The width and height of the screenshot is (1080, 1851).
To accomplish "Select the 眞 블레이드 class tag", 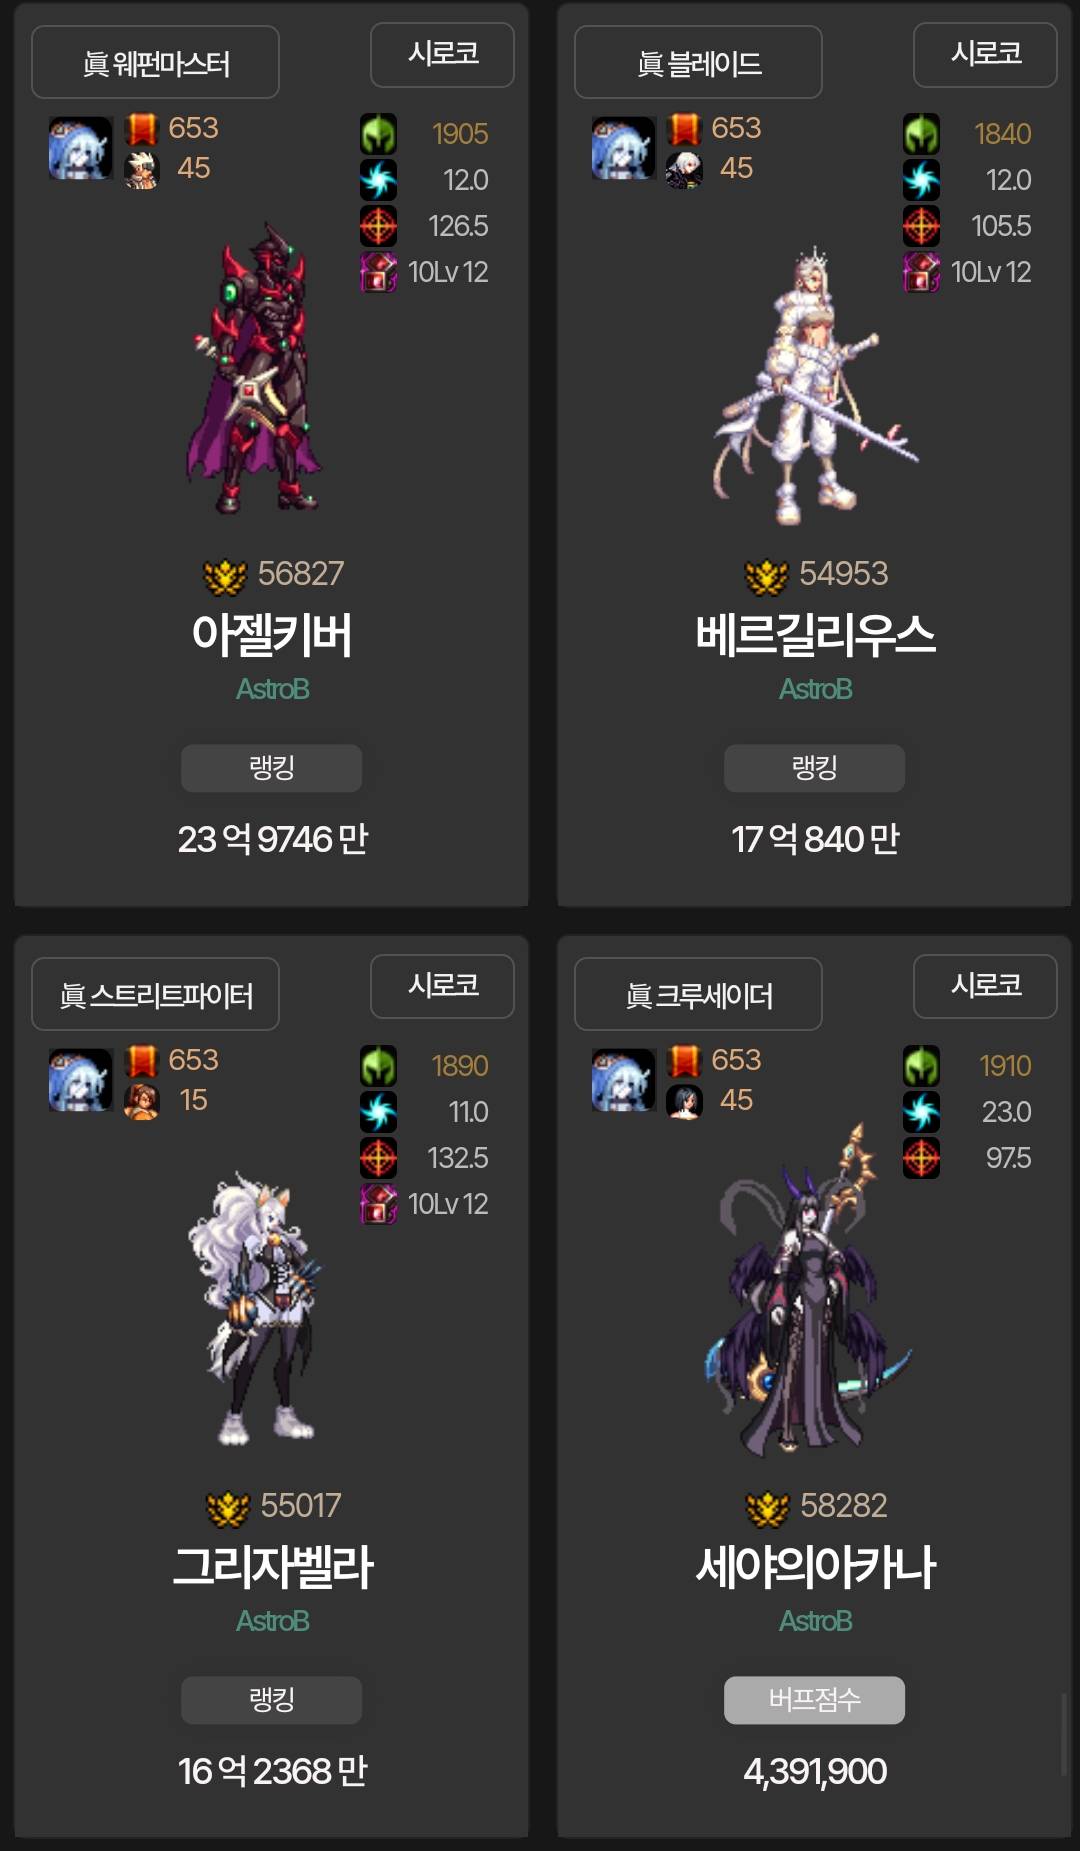I will click(x=698, y=62).
